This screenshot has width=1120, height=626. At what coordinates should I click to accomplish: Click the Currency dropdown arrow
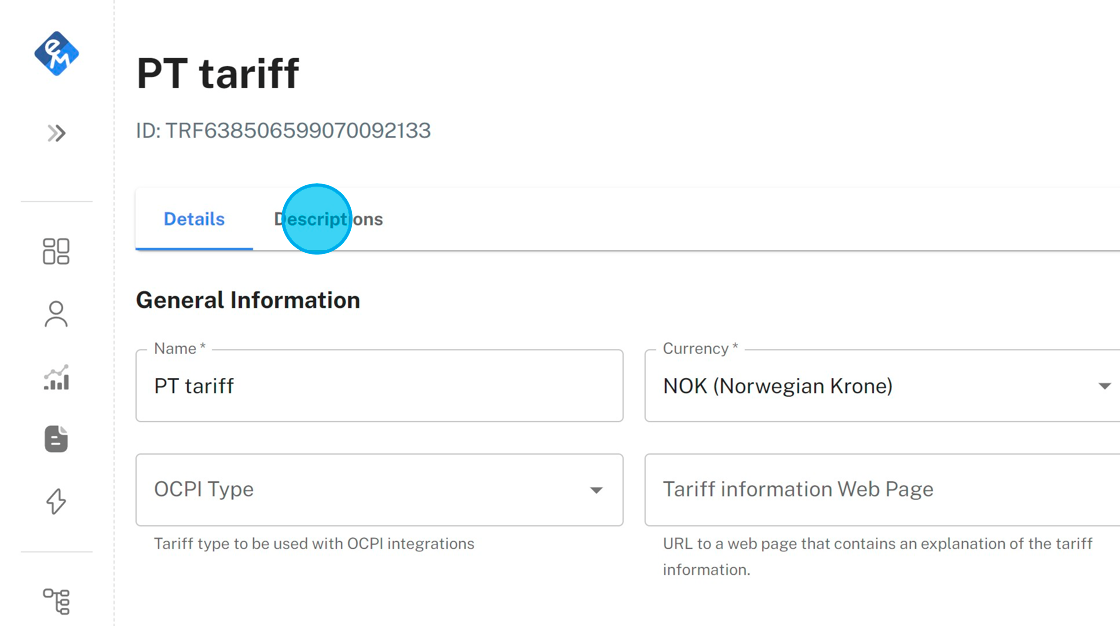1104,386
